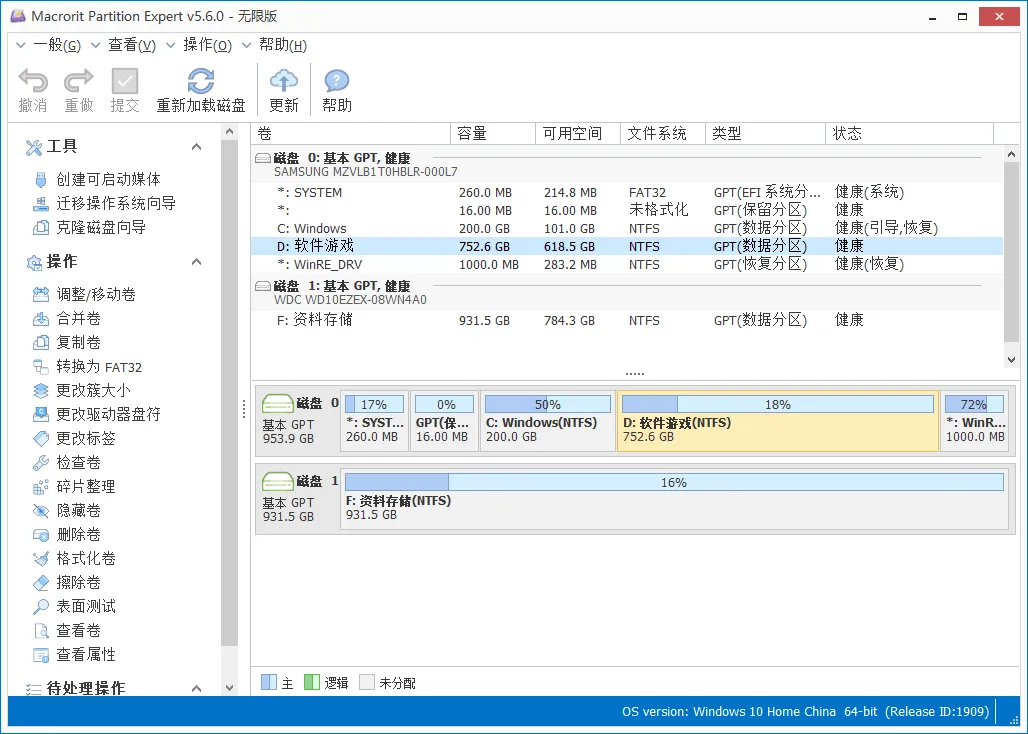1028x734 pixels.
Task: Open the 表面测试 tool
Action: point(73,606)
